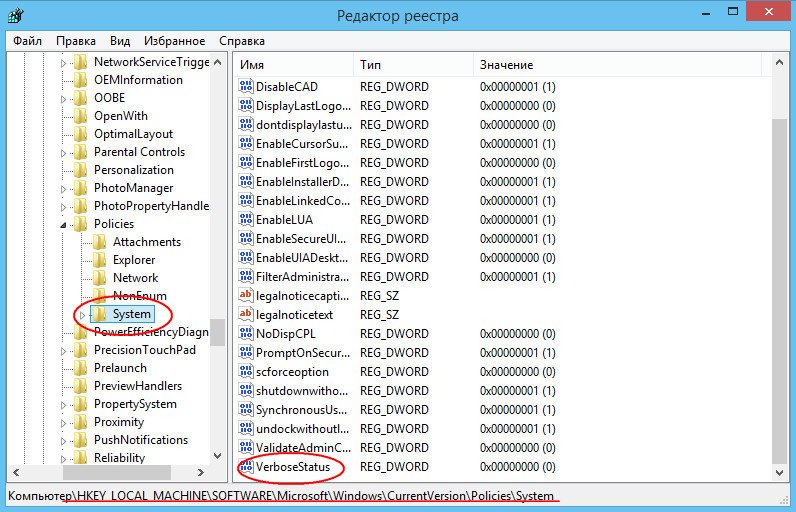Click the SynchronousUs... value icon

246,409
